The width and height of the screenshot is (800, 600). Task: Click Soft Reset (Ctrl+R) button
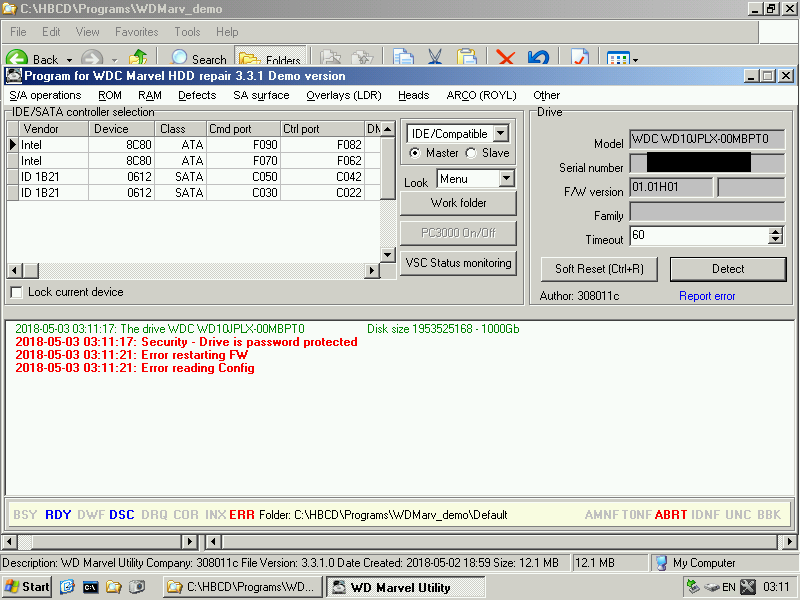pos(599,269)
